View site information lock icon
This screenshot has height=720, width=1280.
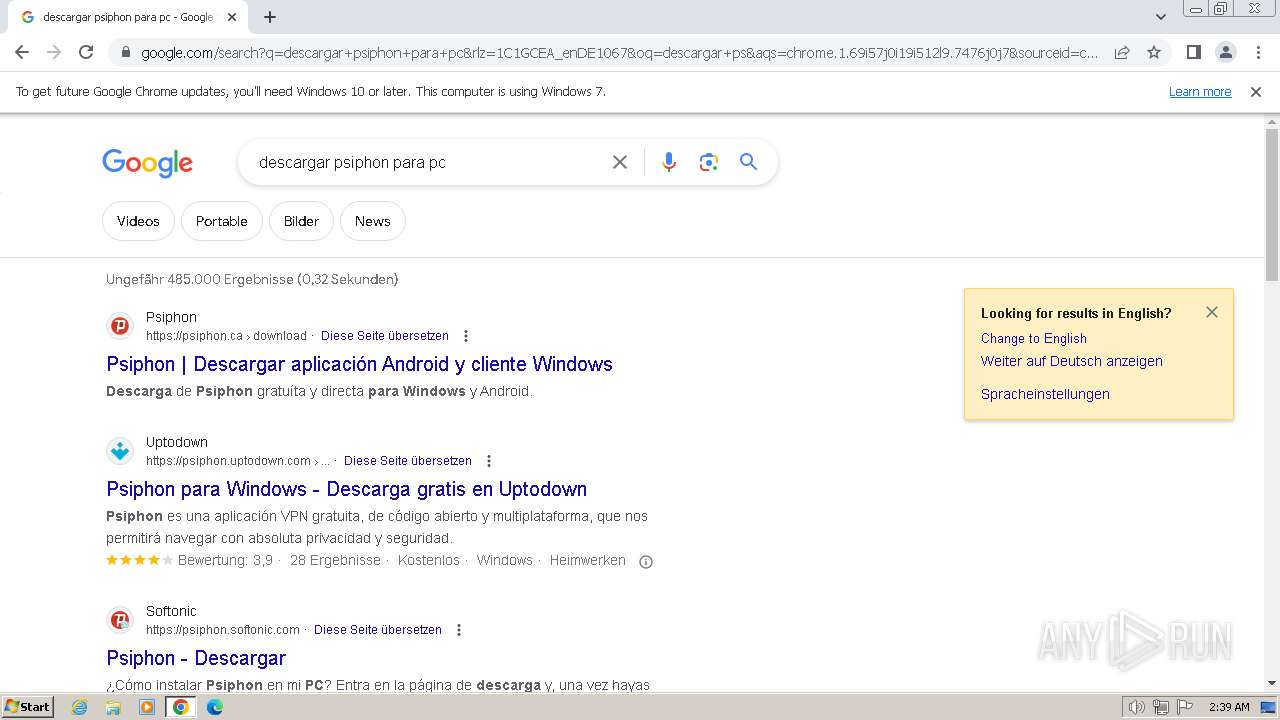point(124,52)
